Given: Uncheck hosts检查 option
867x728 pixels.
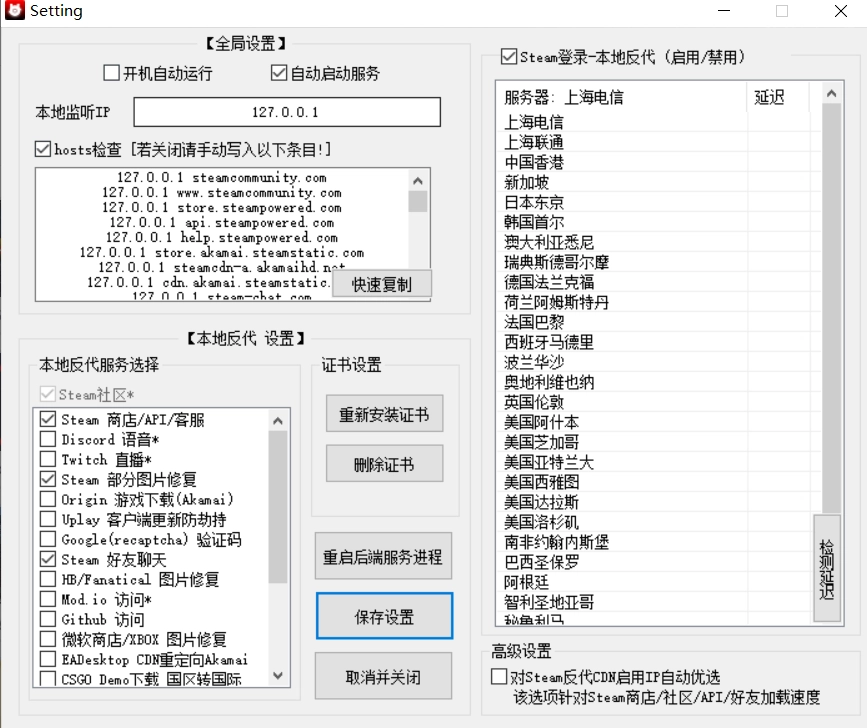Looking at the screenshot, I should coord(43,149).
